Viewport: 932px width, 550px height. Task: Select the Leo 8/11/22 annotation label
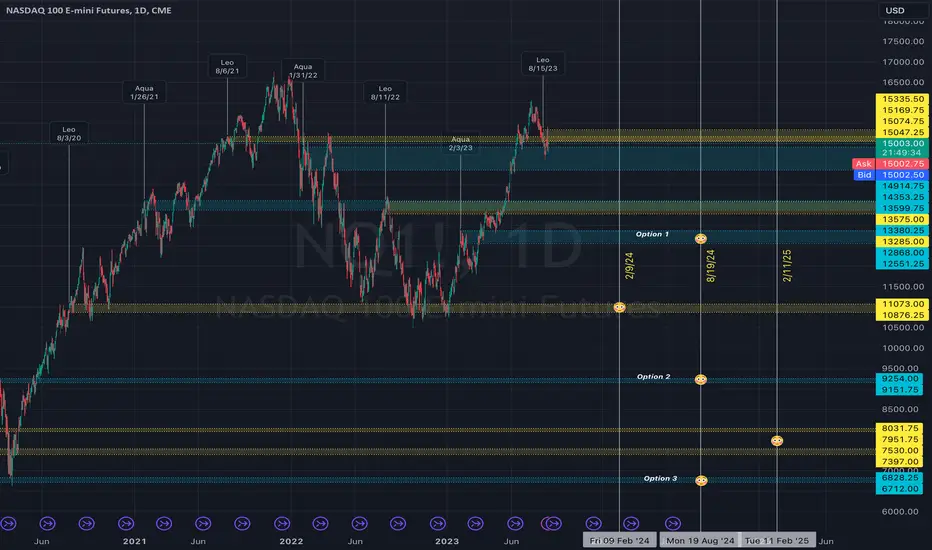coord(385,92)
